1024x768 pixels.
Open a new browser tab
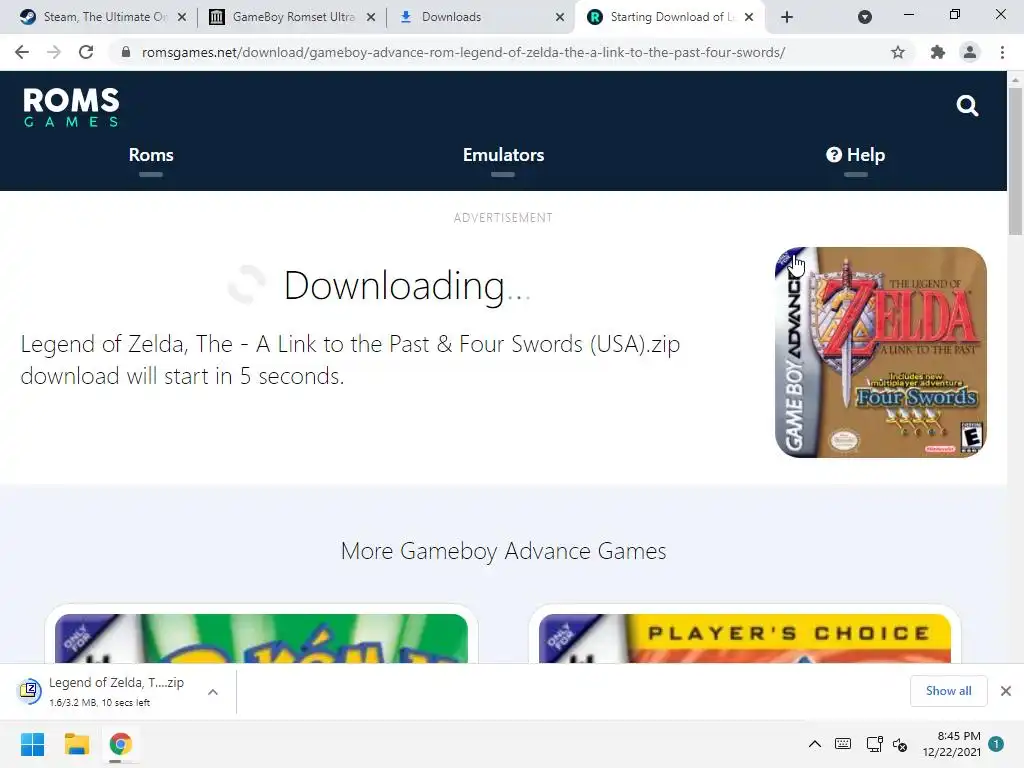tap(787, 17)
